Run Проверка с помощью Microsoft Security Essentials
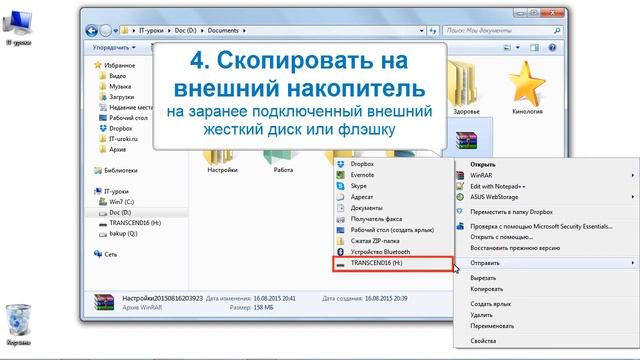Image resolution: width=640 pixels, height=360 pixels. click(x=547, y=227)
